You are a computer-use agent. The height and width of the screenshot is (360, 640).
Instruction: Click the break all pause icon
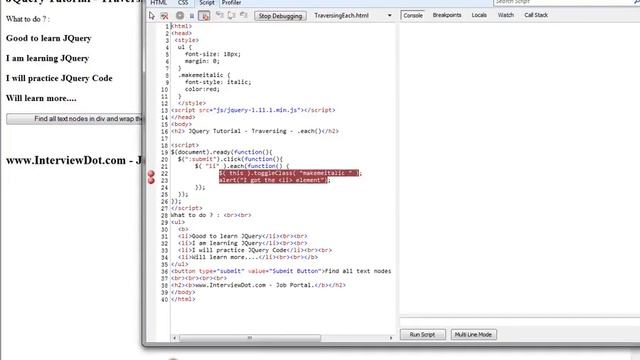click(192, 16)
